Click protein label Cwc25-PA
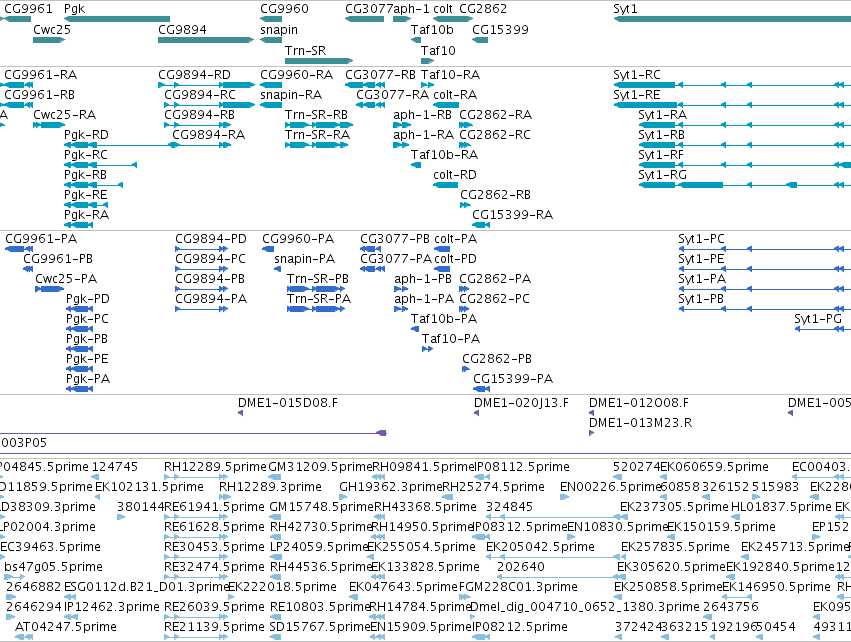This screenshot has width=851, height=642. pos(66,279)
